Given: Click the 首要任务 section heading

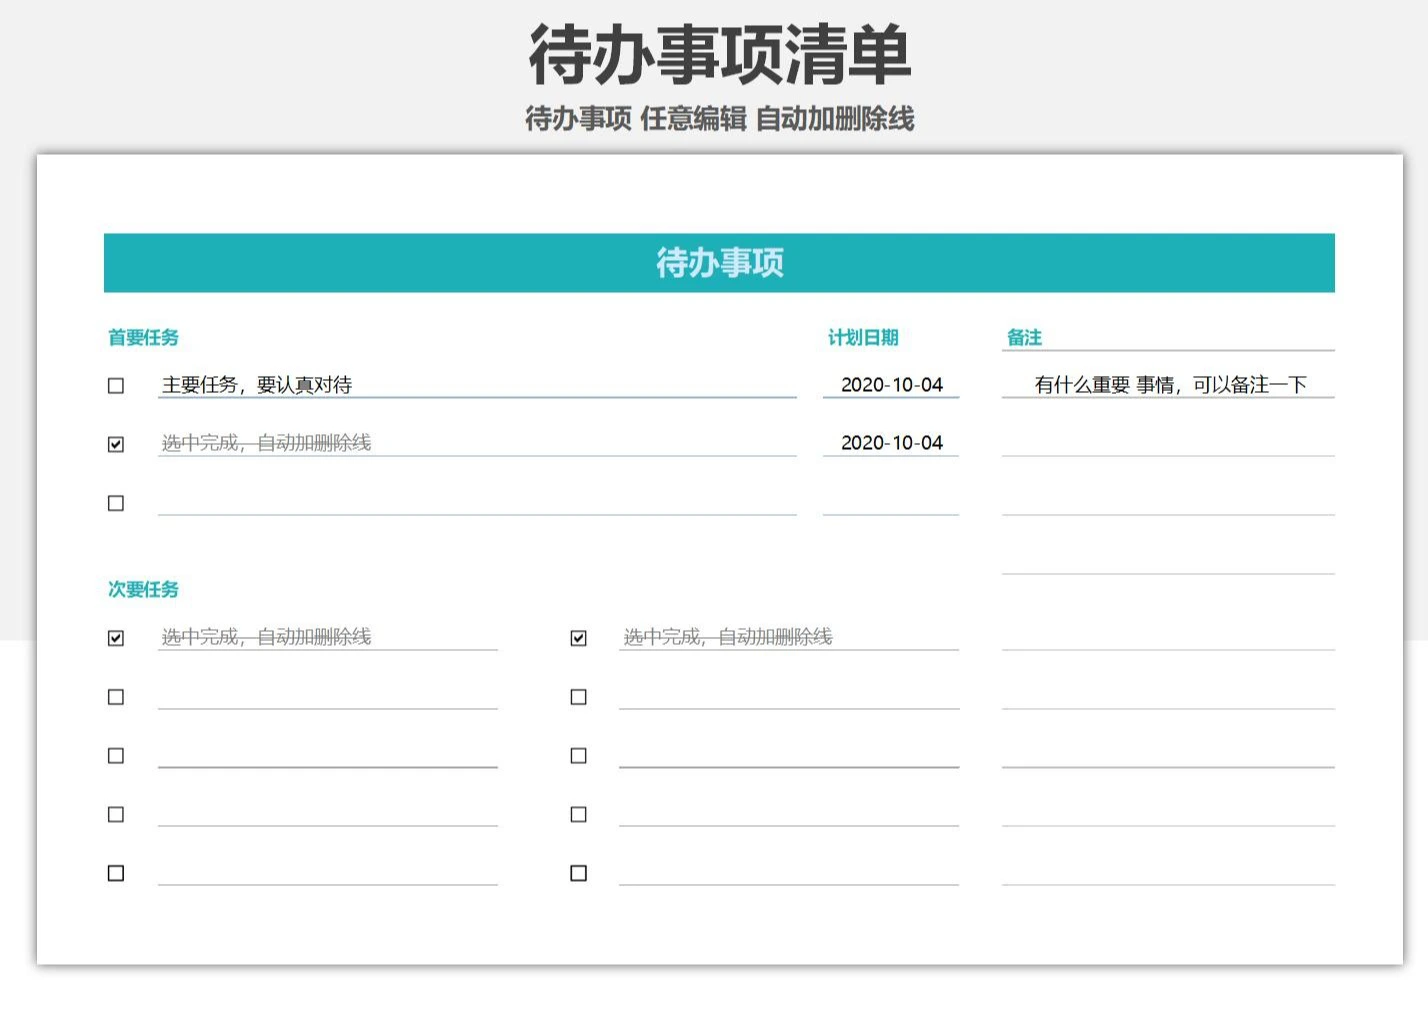Looking at the screenshot, I should click(x=143, y=338).
